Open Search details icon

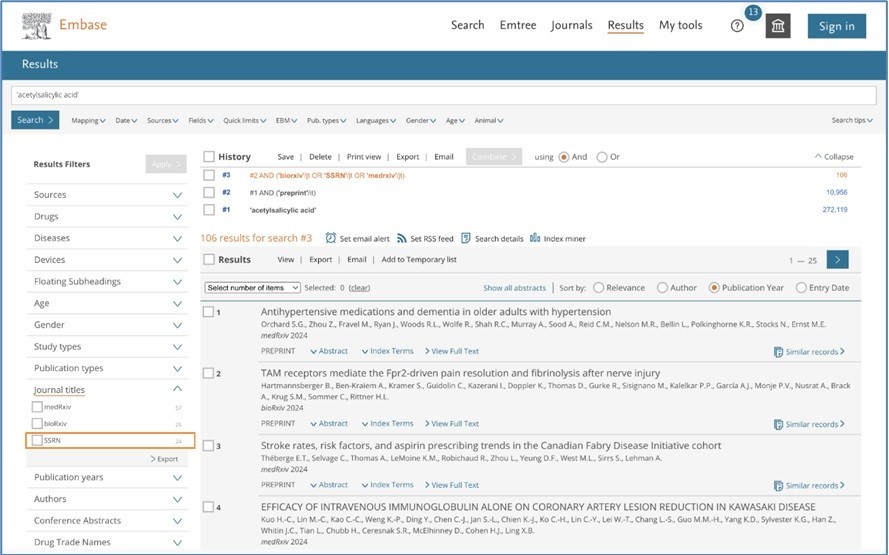[x=466, y=239]
